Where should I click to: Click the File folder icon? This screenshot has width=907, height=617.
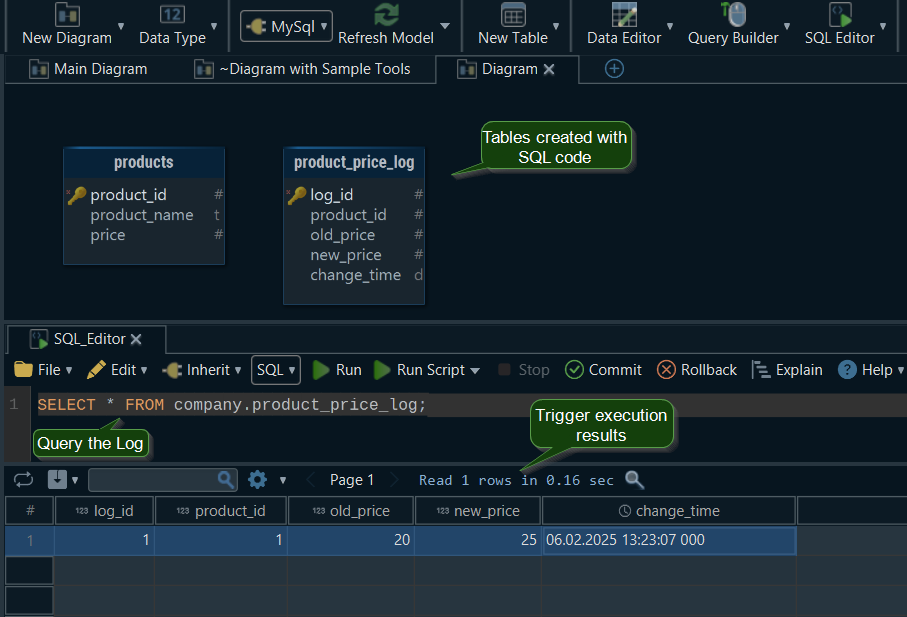[23, 370]
